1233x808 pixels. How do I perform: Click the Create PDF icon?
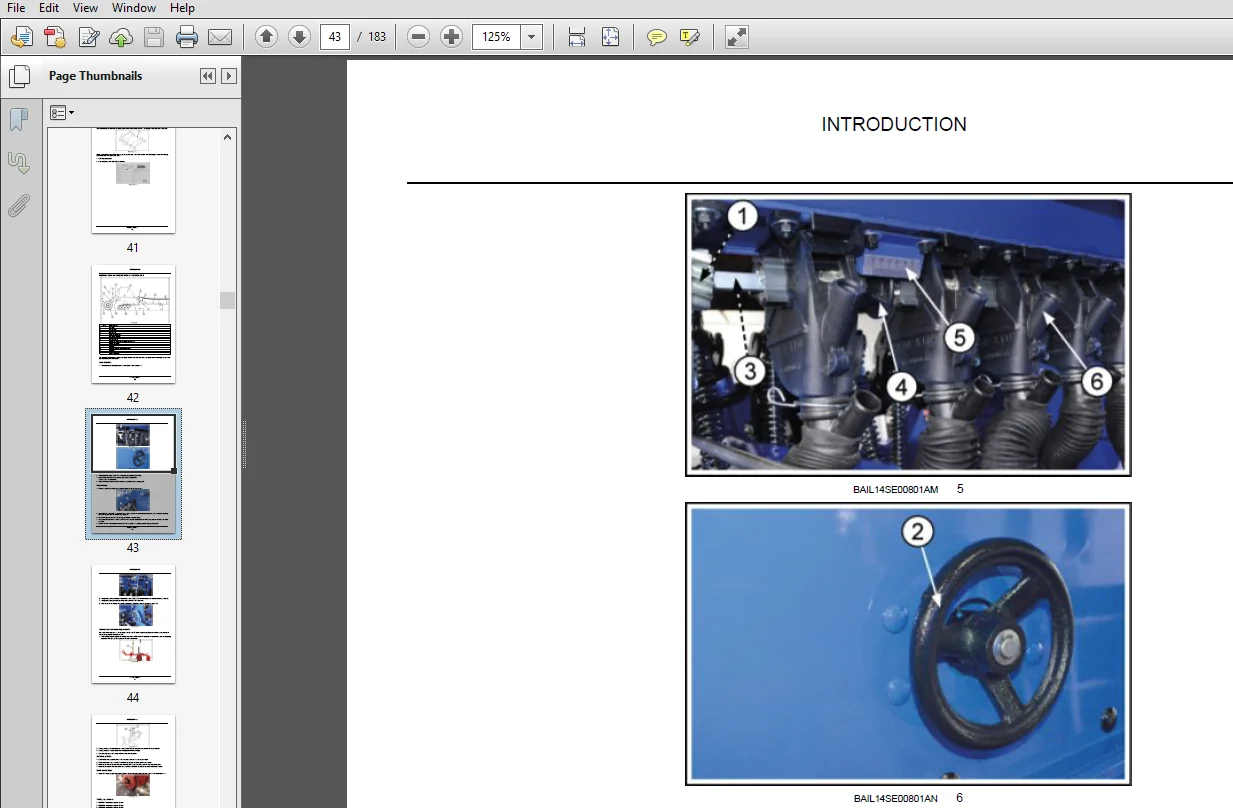pos(55,38)
